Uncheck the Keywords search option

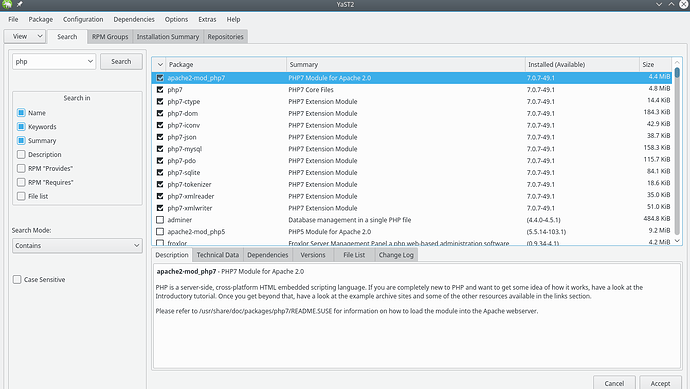(21, 127)
